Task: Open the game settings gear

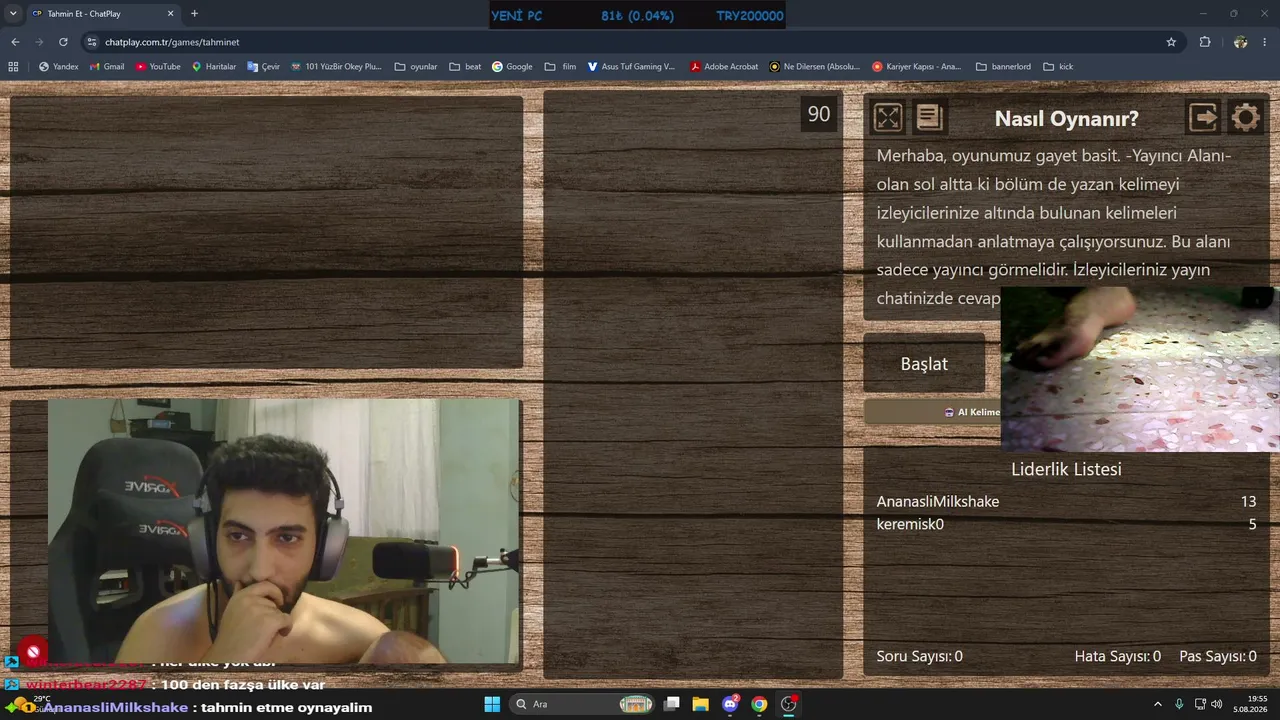Action: pos(1246,118)
